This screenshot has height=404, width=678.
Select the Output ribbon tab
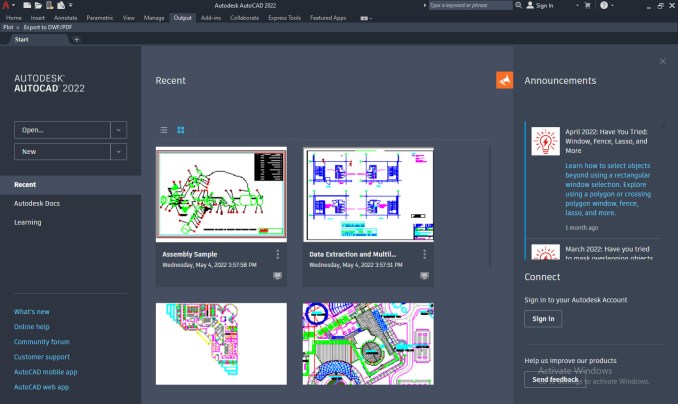coord(182,18)
